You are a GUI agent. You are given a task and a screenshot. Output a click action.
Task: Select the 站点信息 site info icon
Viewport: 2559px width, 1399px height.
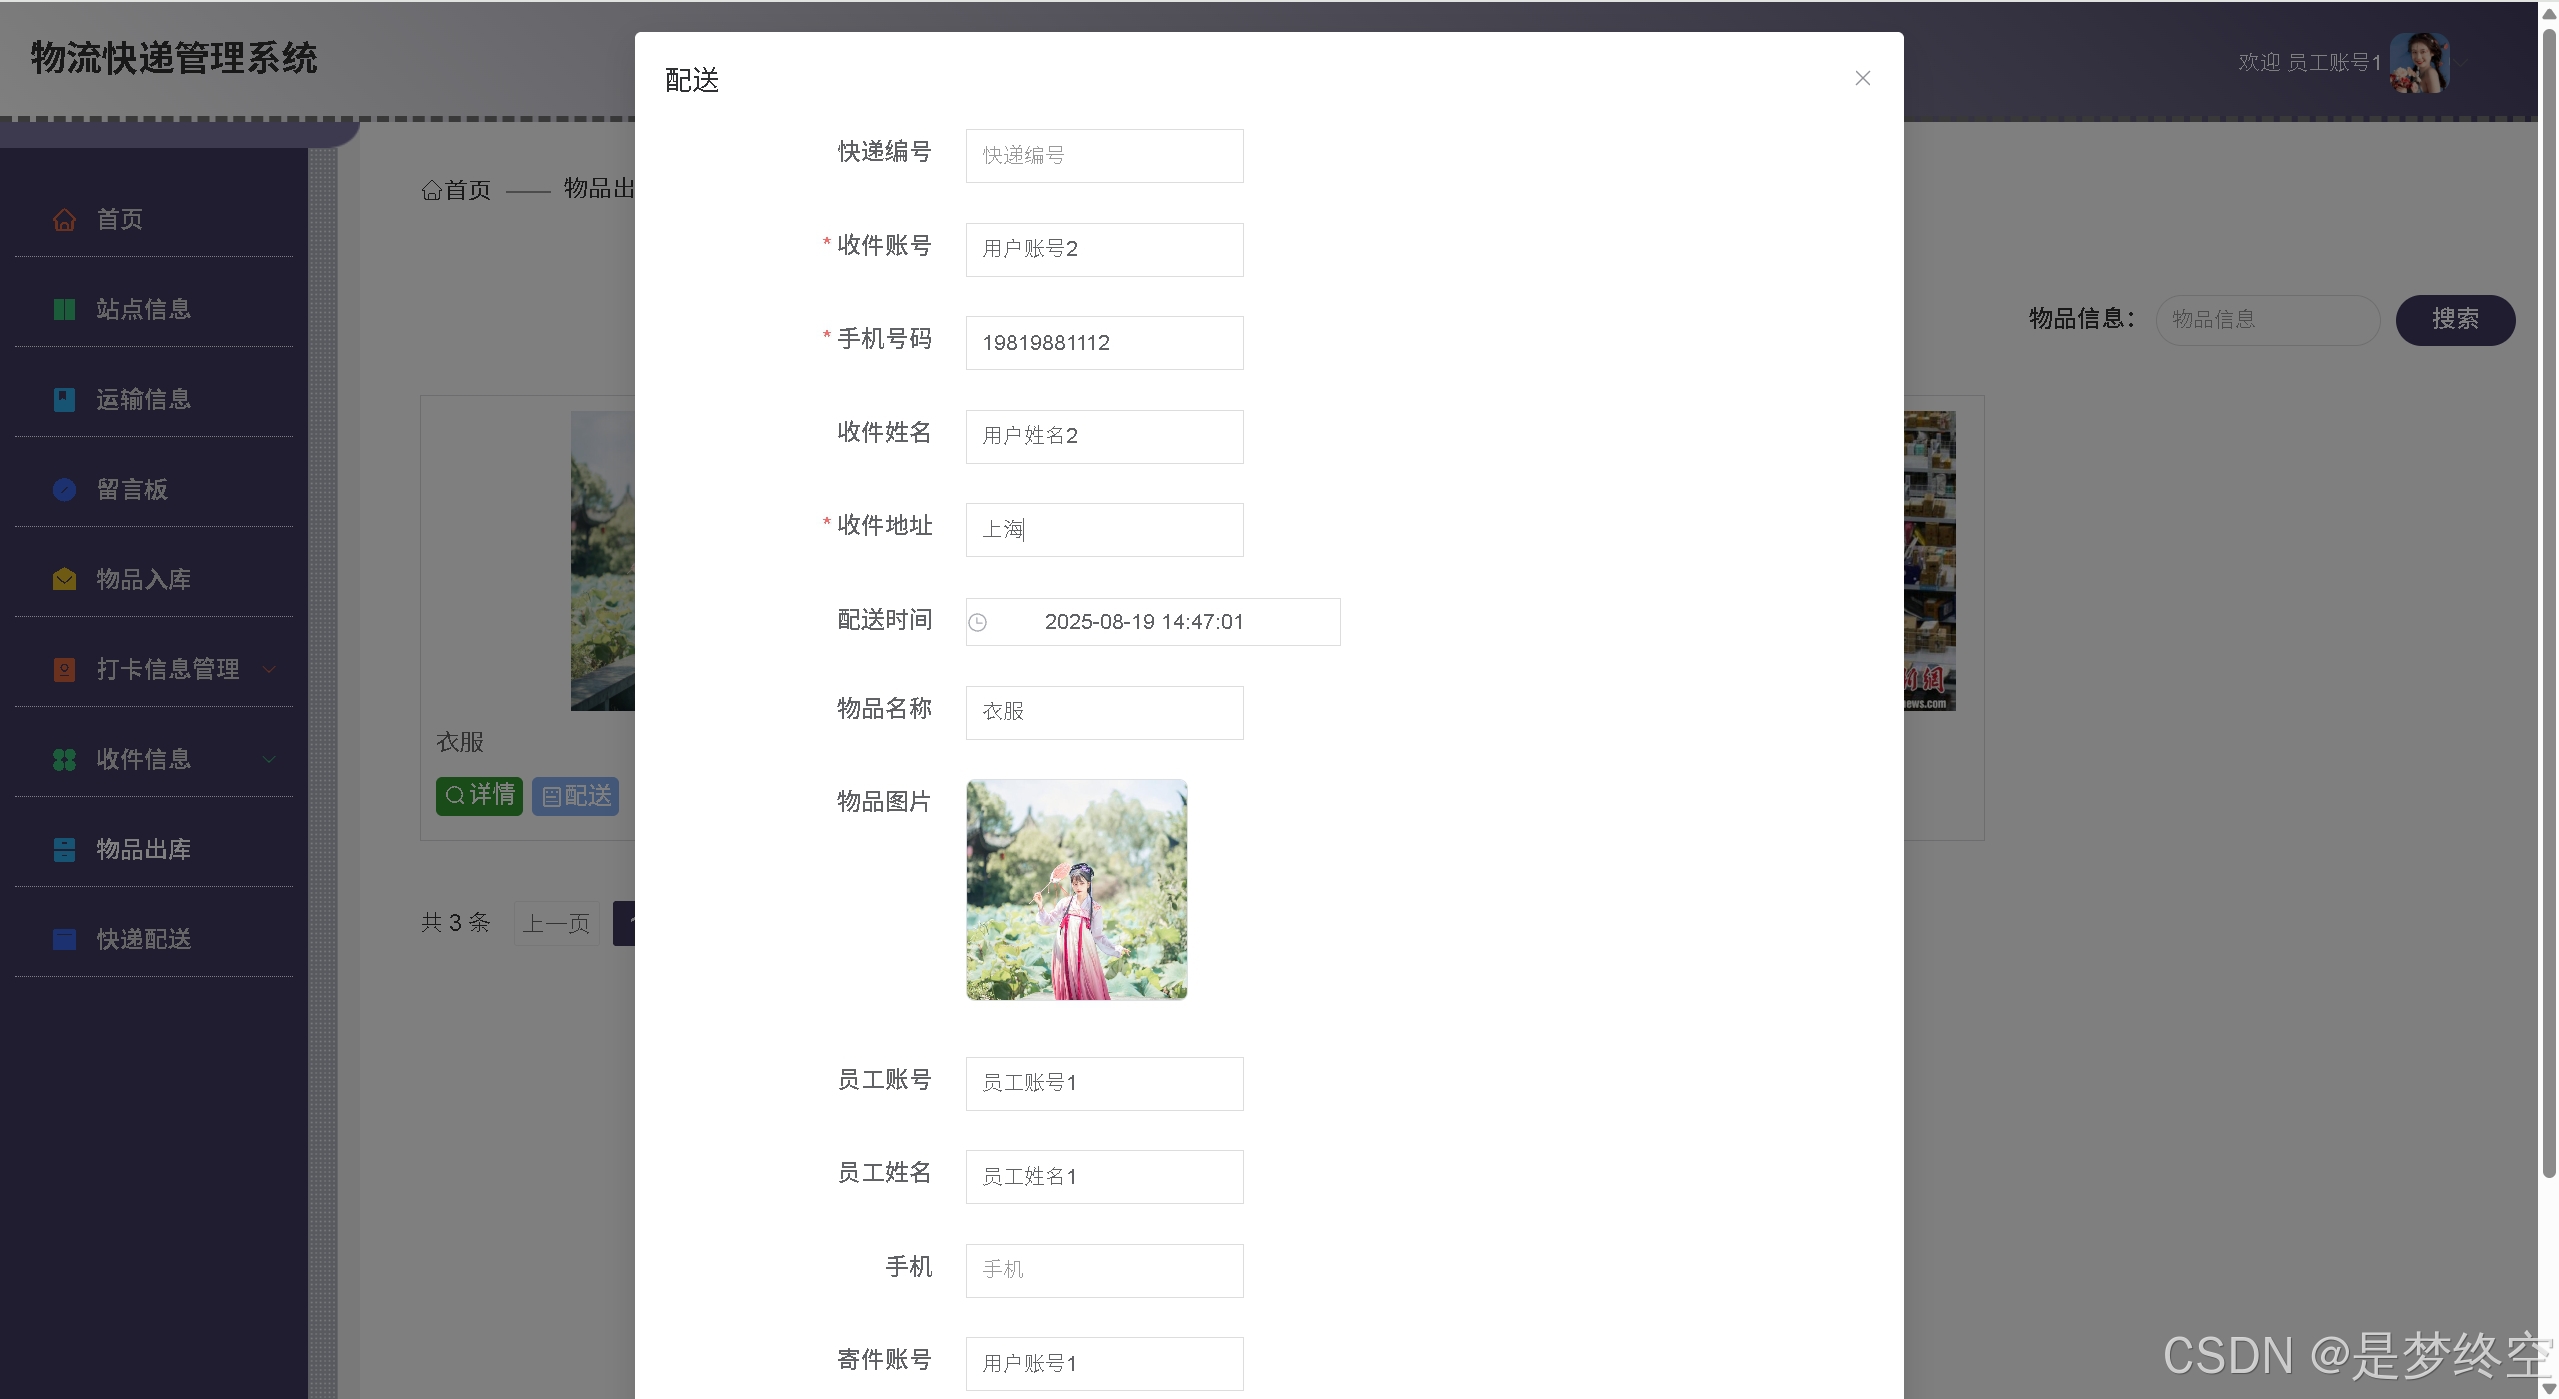coord(64,309)
